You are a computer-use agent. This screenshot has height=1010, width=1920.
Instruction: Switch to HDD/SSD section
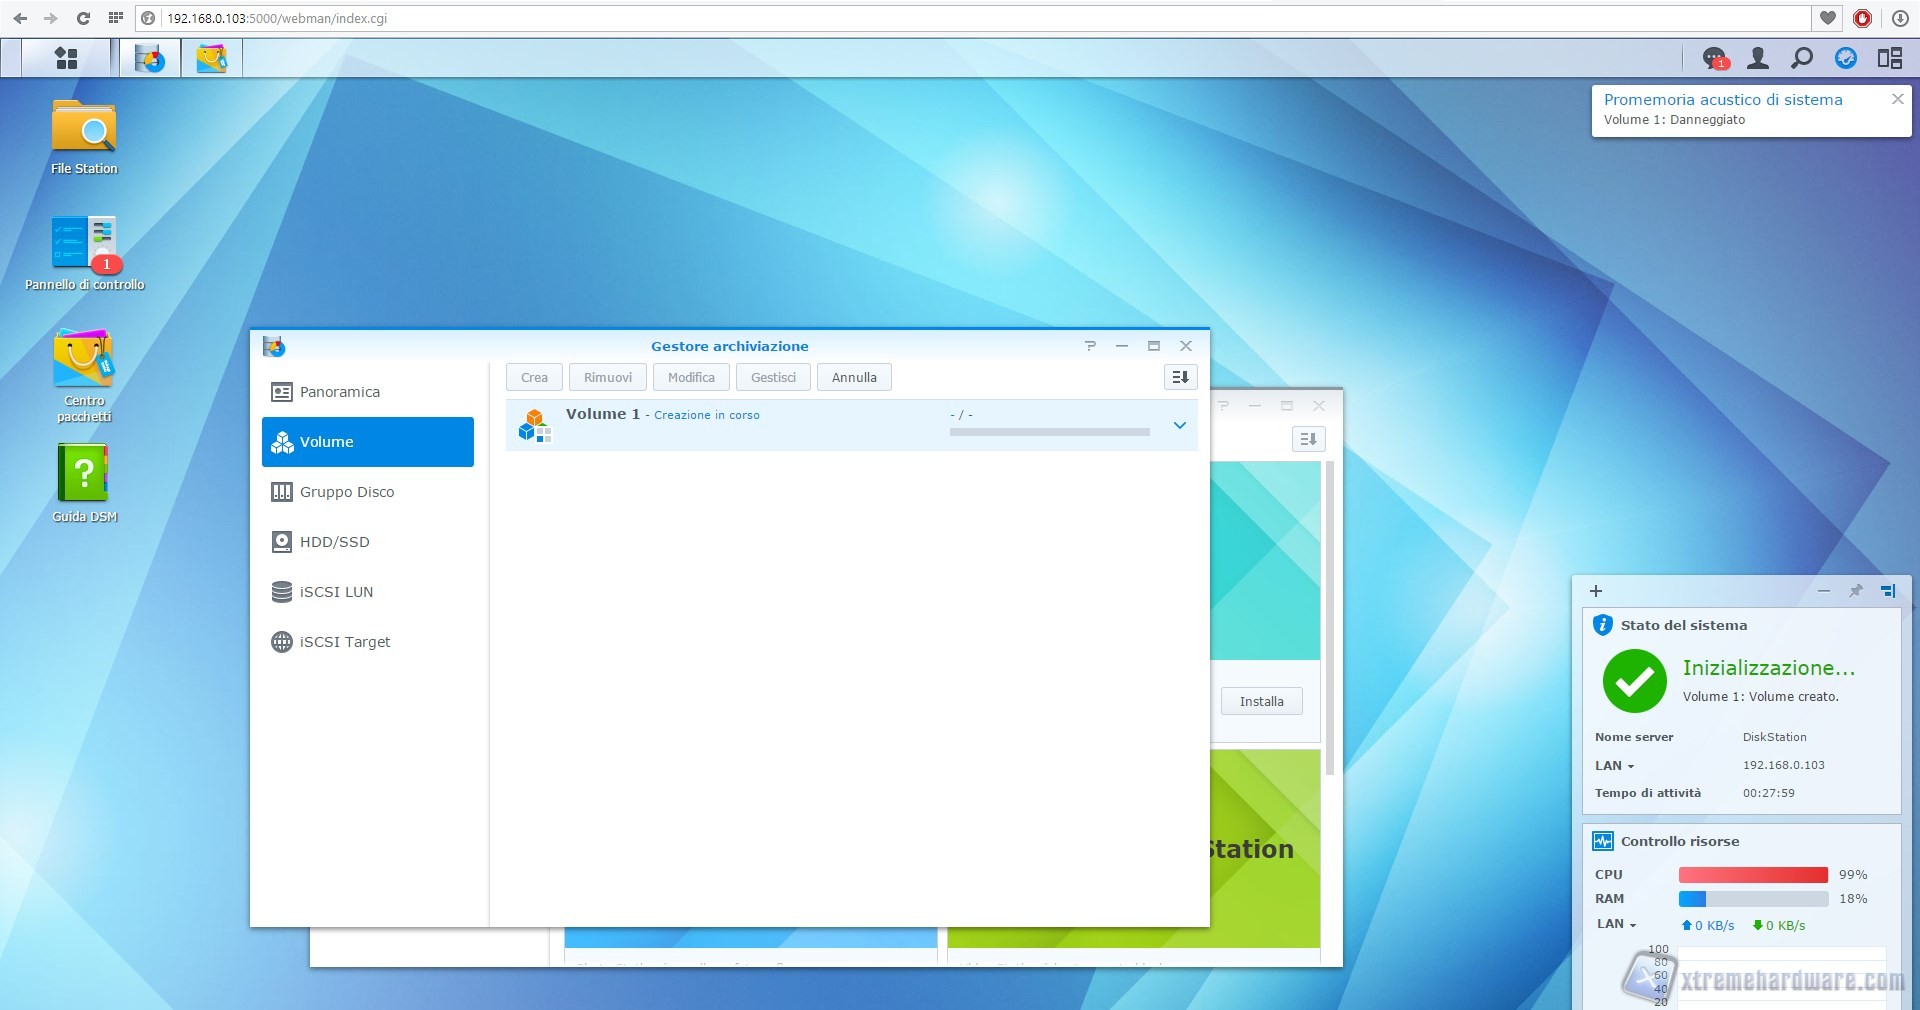[334, 542]
